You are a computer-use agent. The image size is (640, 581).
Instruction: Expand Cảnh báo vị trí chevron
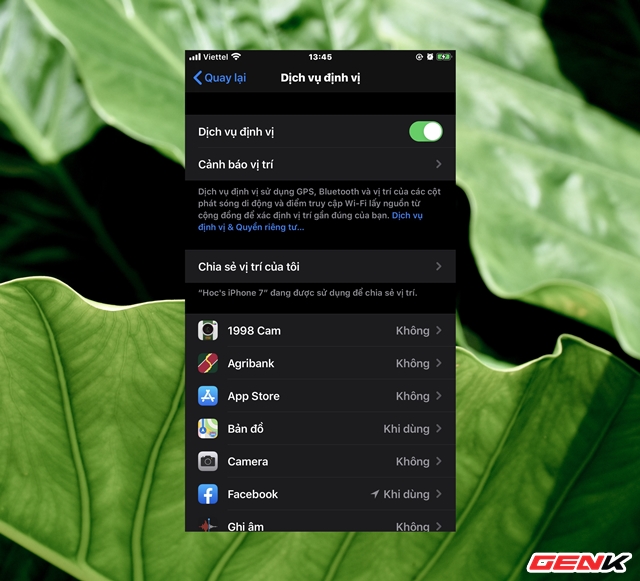click(439, 164)
